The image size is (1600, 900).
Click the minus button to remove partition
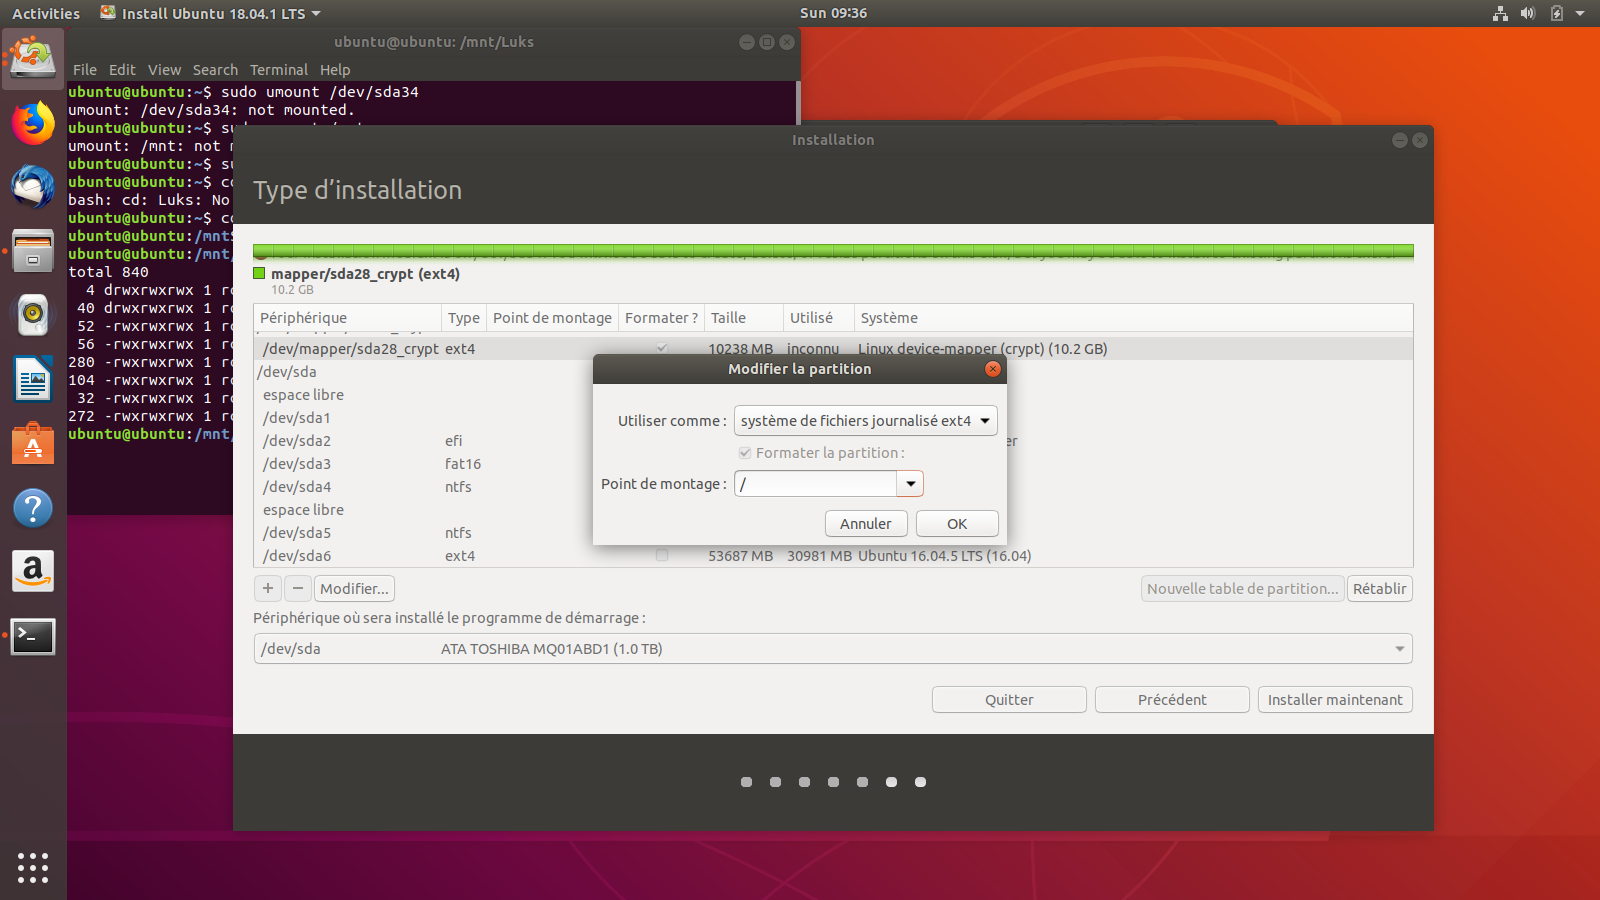[x=297, y=589]
